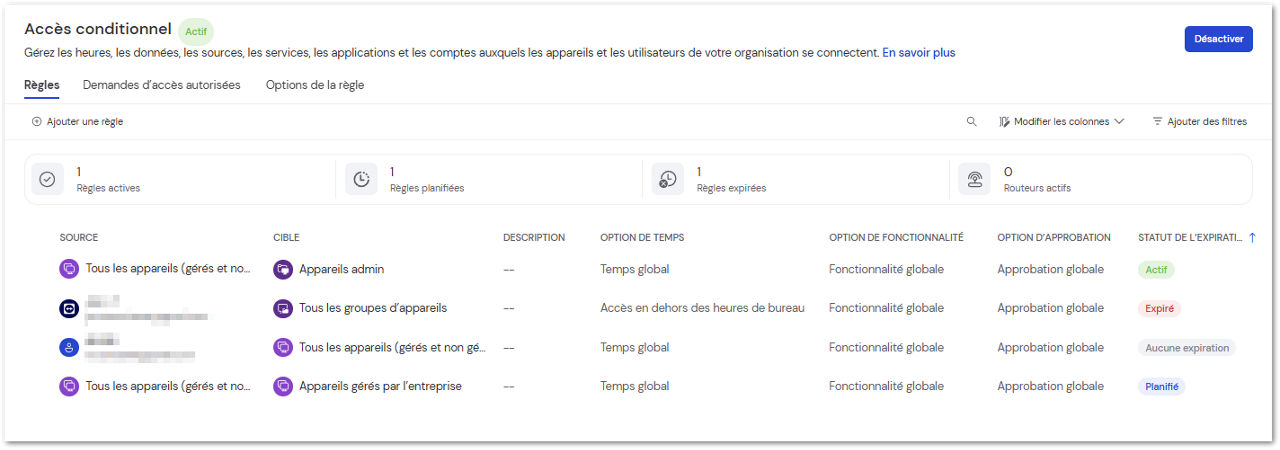Click the CIBLE column header
The height and width of the screenshot is (450, 1280).
click(x=286, y=238)
